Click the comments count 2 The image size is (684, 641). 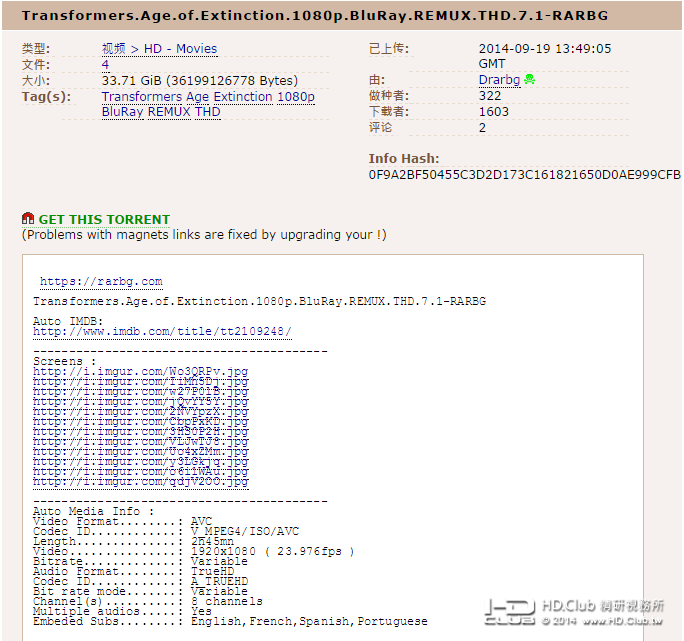point(482,127)
